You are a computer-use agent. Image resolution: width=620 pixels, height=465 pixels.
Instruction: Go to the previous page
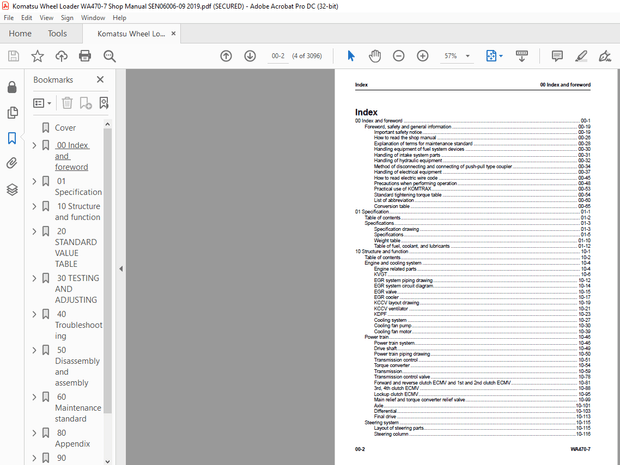[x=226, y=56]
